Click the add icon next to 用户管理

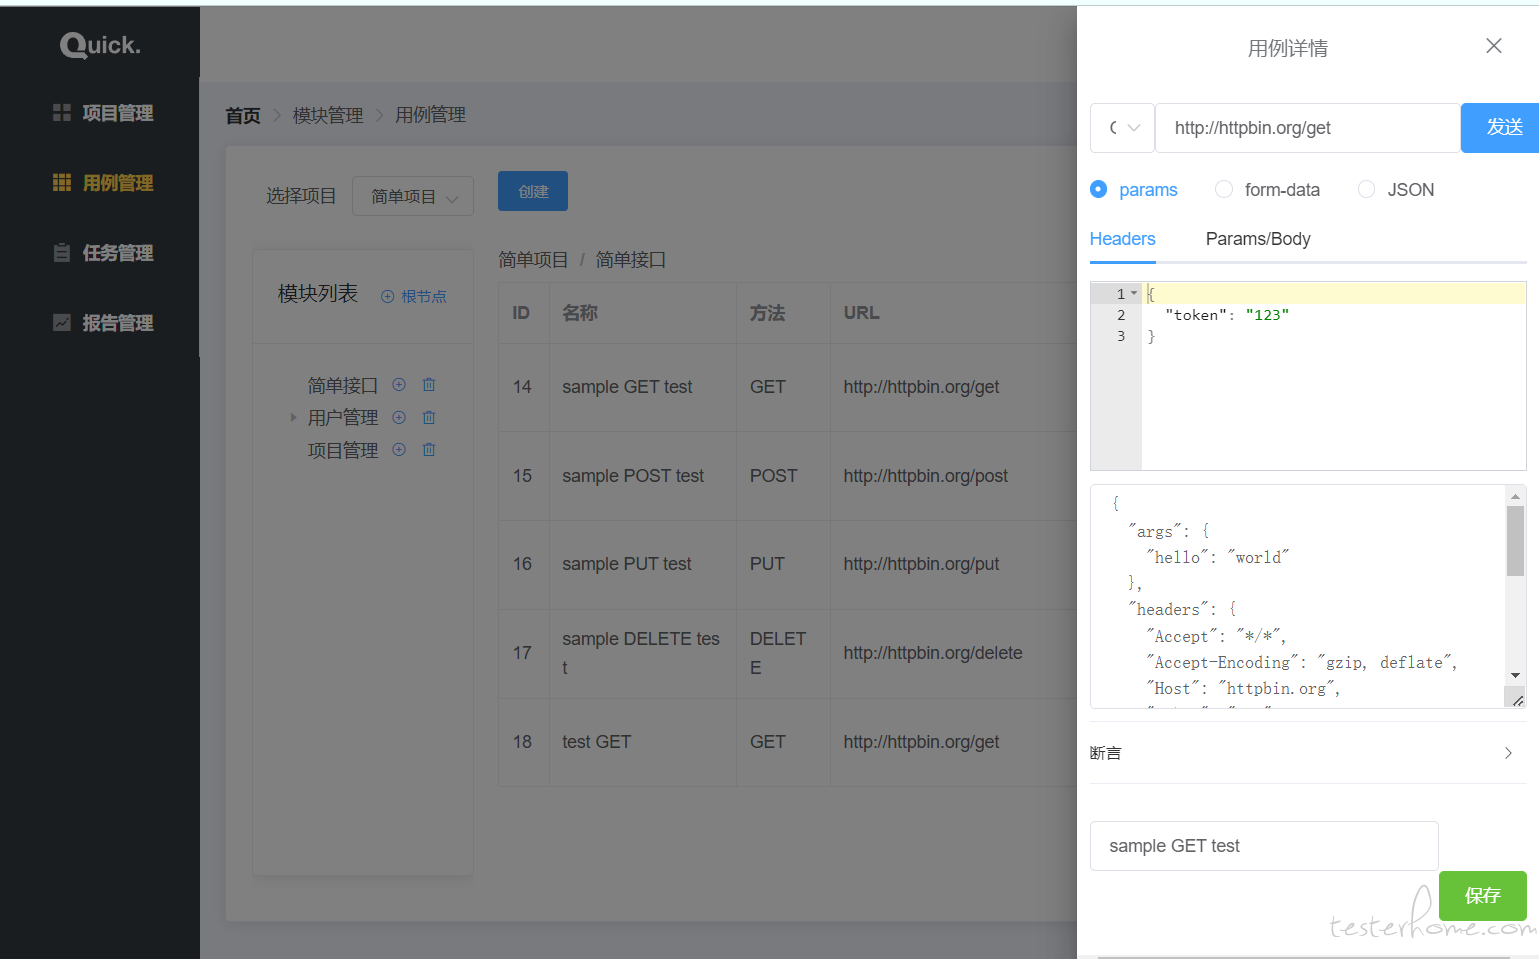point(399,418)
